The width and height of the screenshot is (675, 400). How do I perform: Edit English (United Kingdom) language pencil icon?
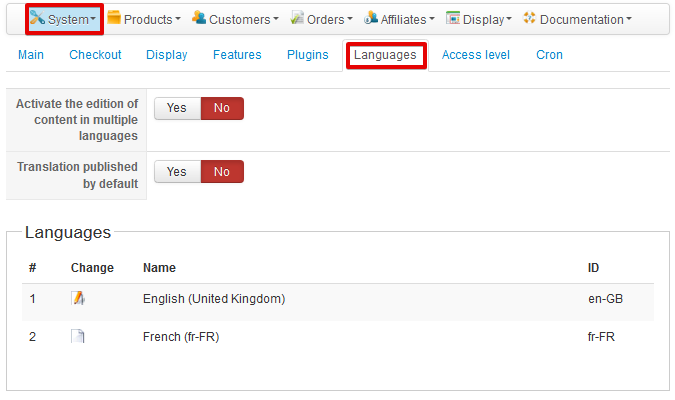pos(78,298)
